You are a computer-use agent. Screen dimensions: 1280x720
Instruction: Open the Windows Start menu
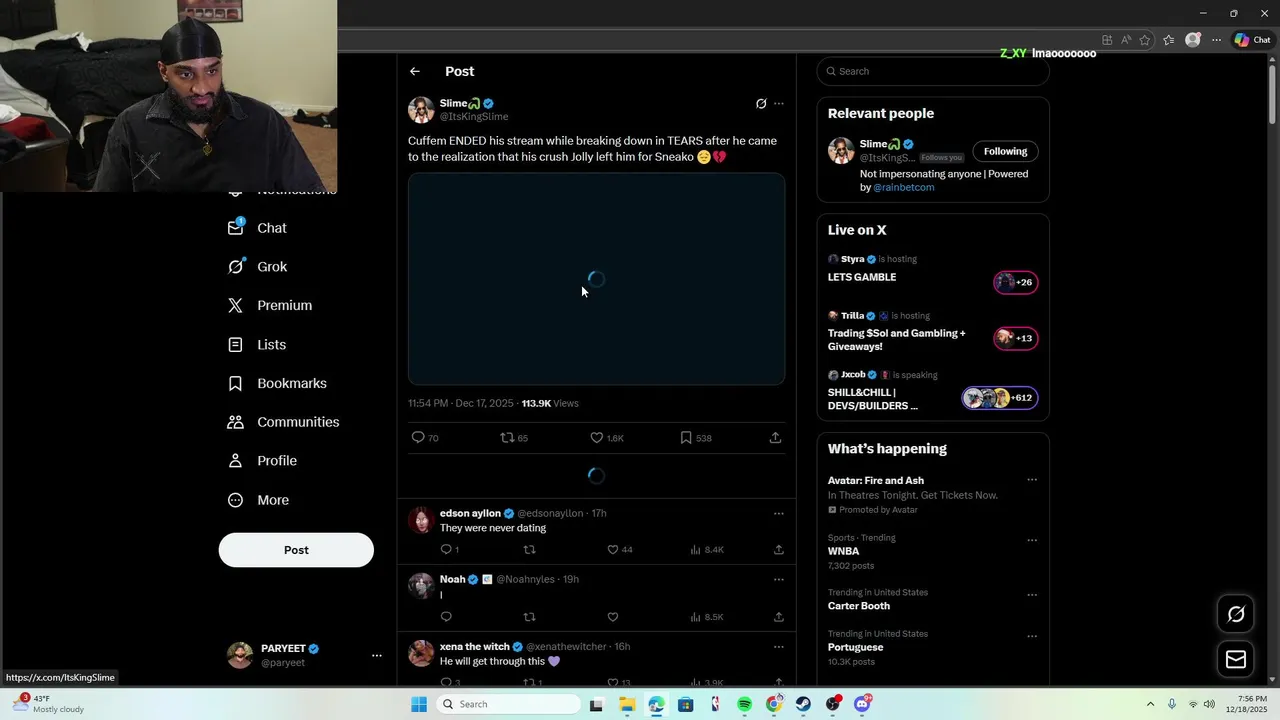(419, 704)
